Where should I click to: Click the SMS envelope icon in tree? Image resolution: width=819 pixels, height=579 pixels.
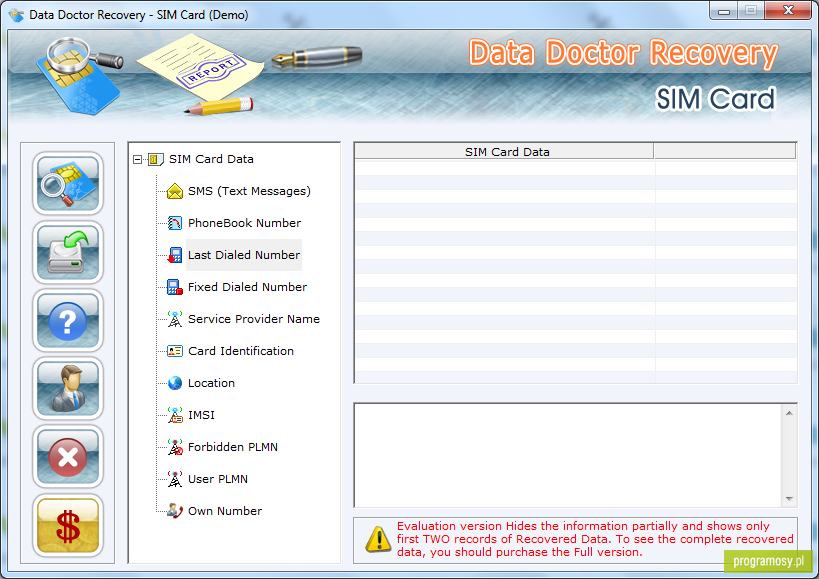pos(174,191)
